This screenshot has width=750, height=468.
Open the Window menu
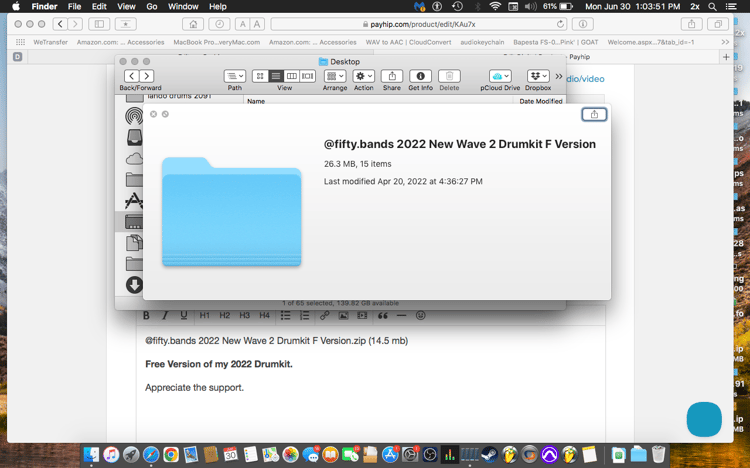(183, 7)
